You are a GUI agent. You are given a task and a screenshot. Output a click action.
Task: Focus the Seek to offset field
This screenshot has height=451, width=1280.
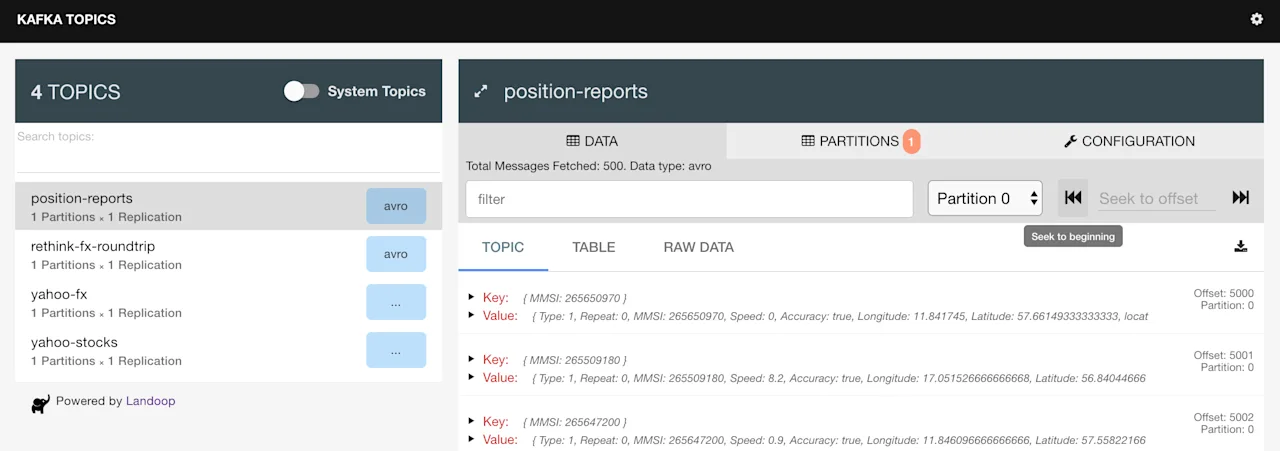[x=1157, y=198]
